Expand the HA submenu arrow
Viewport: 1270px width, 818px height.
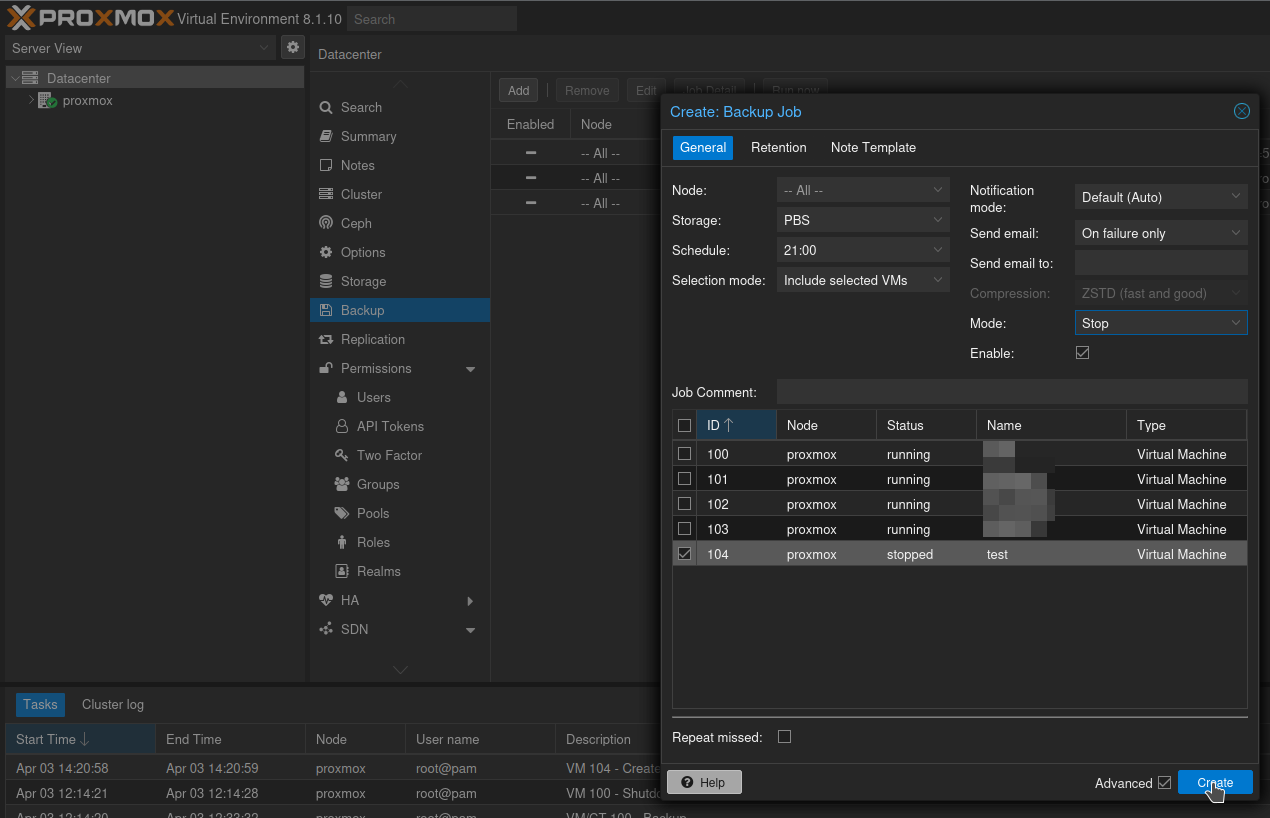point(471,601)
